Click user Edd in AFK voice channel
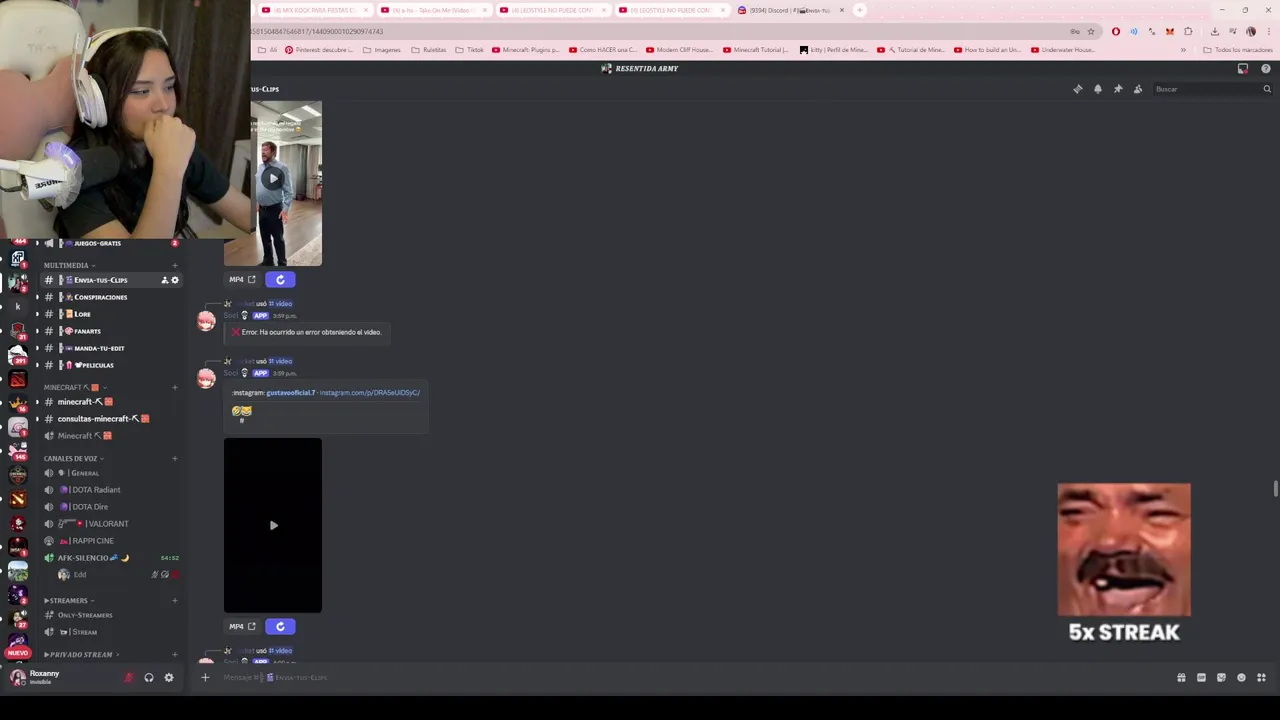Image resolution: width=1280 pixels, height=720 pixels. pos(118,575)
